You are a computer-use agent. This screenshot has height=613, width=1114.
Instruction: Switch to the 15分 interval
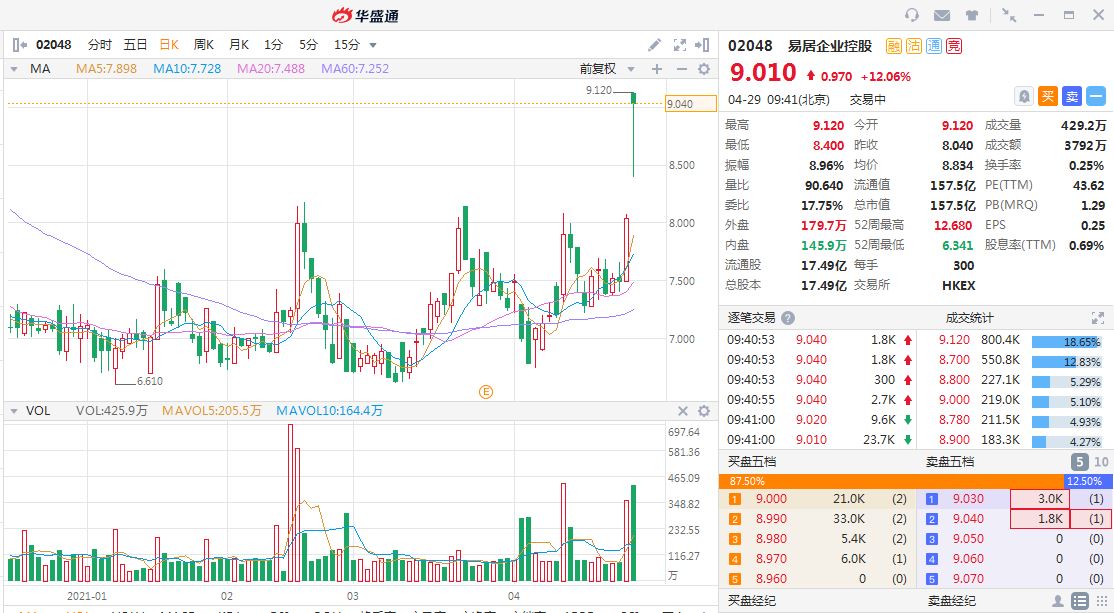[347, 45]
